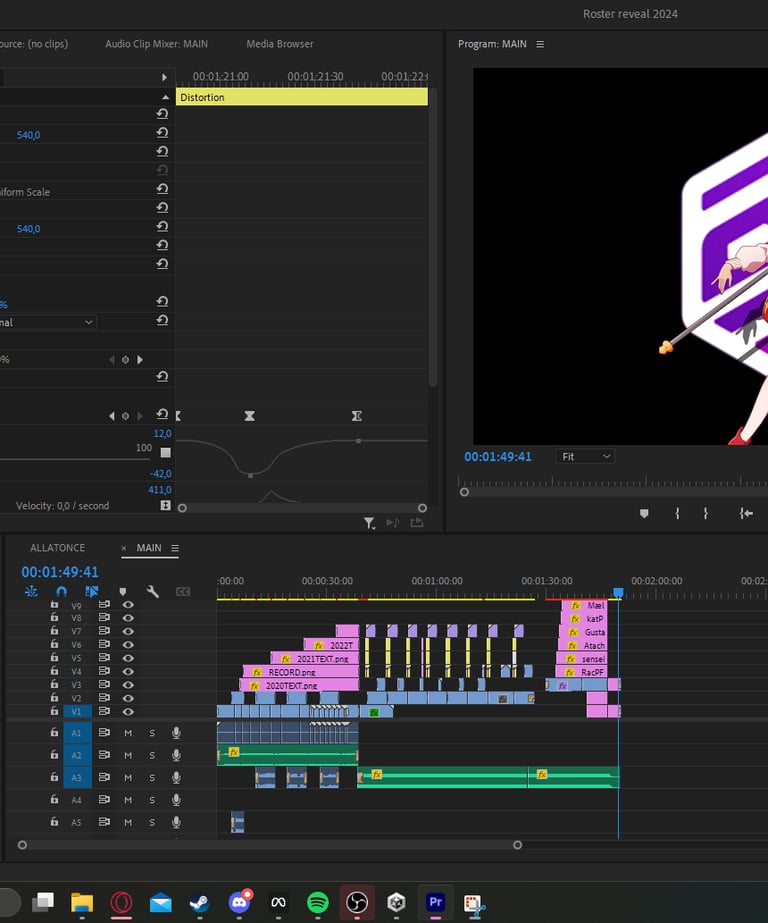768x923 pixels.
Task: Switch to ALLATONCE sequence tab
Action: point(58,548)
